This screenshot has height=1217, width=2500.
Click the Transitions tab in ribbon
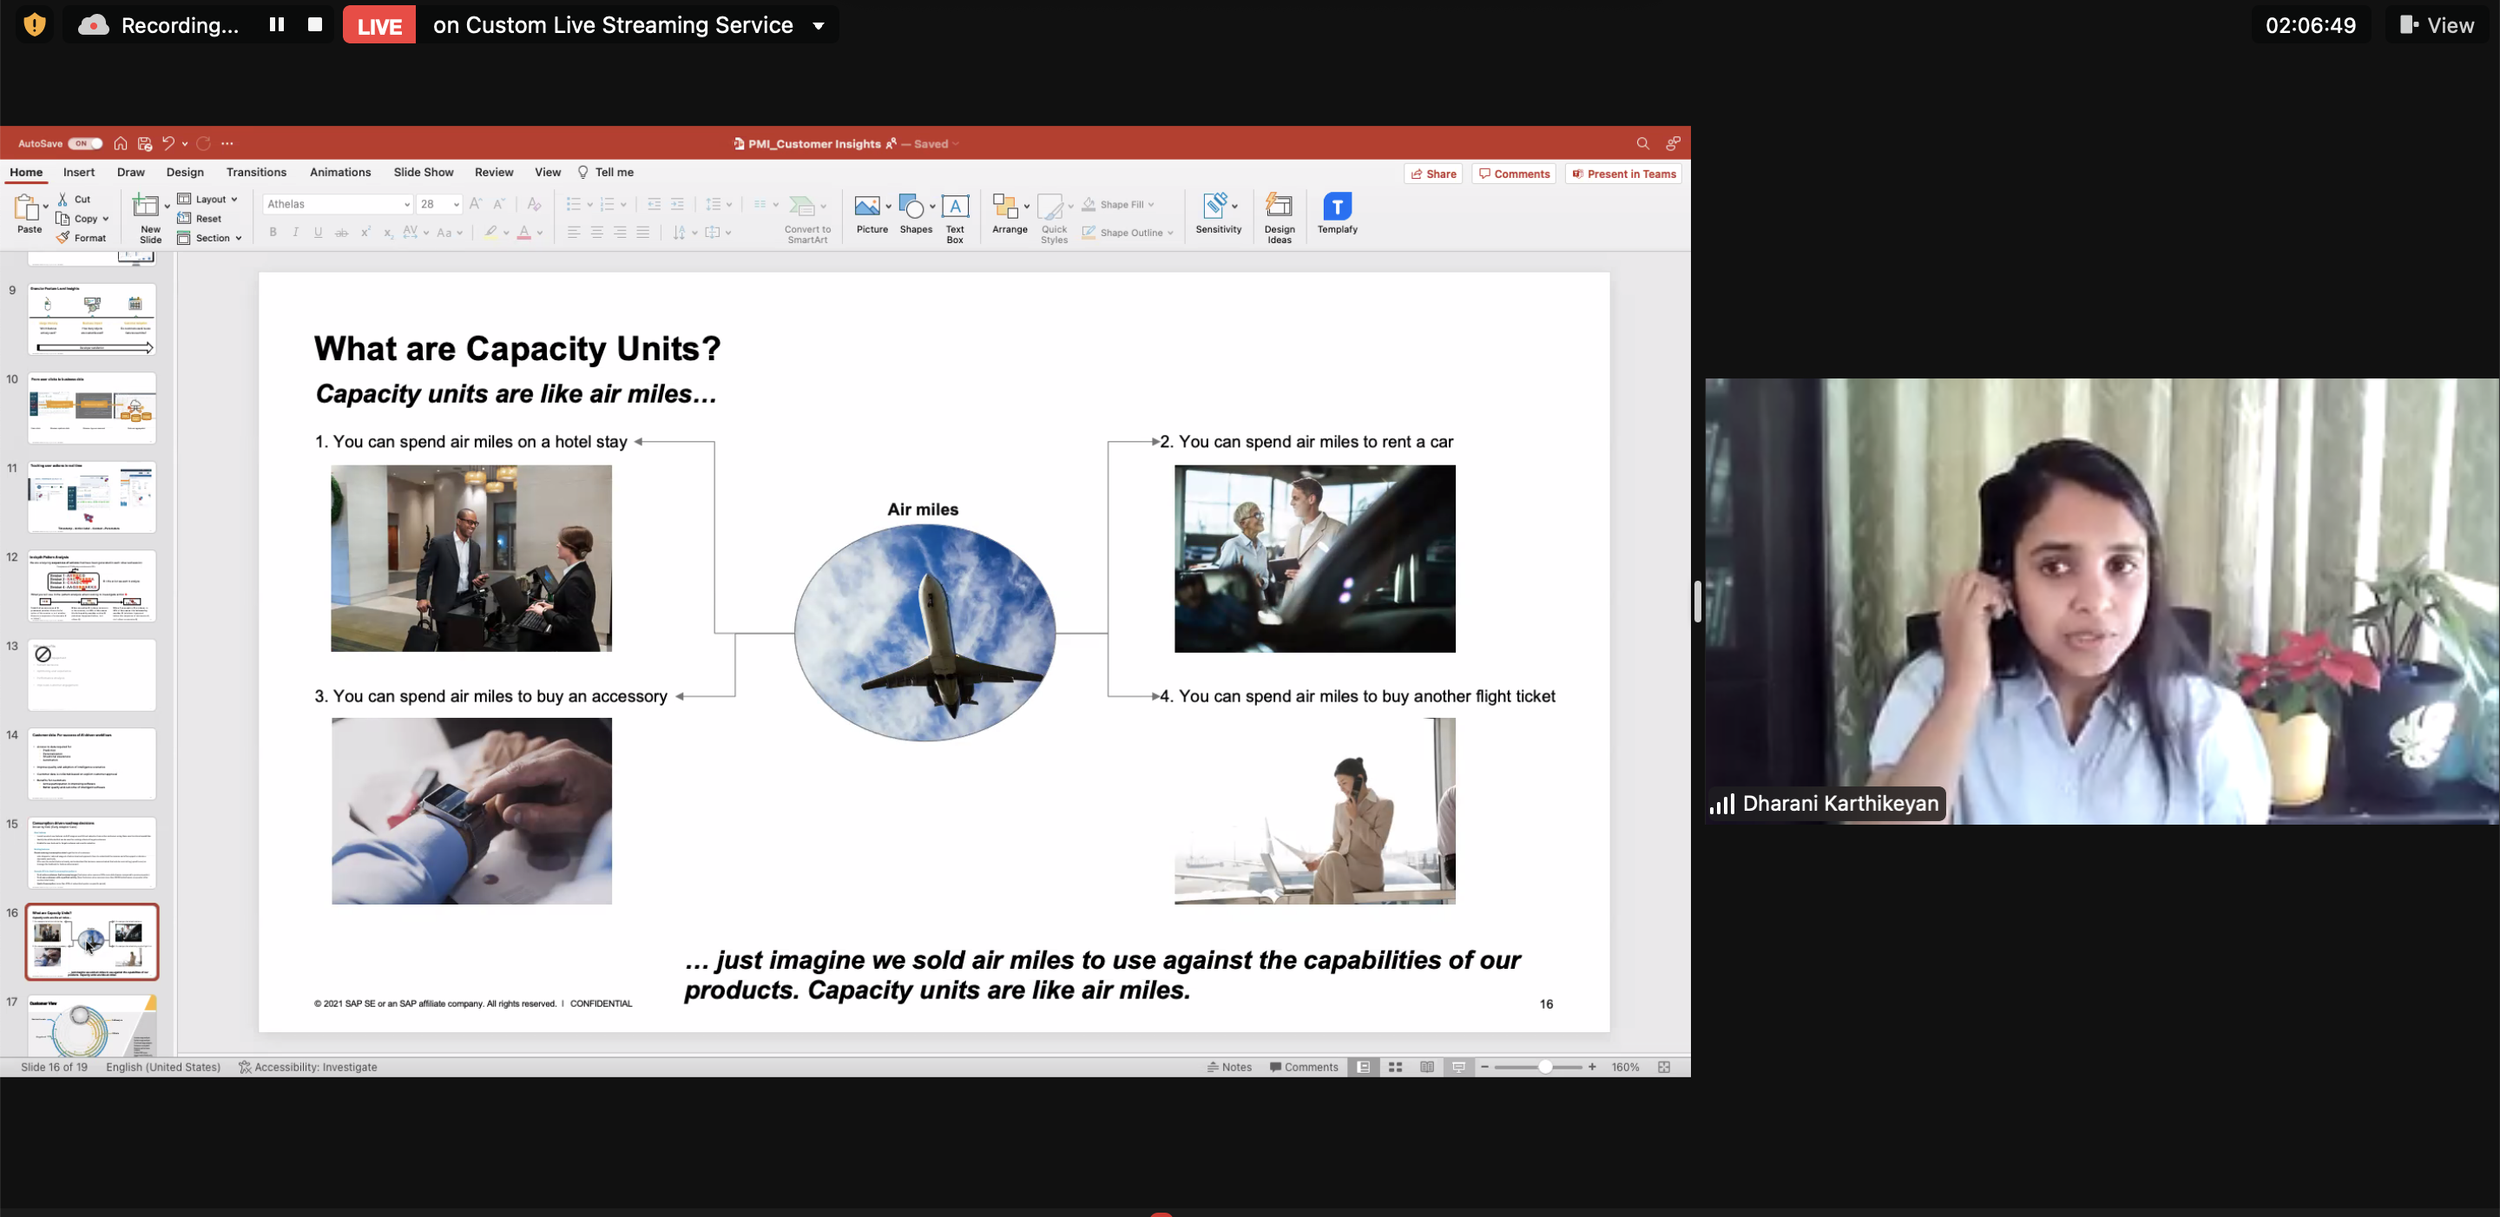[257, 172]
